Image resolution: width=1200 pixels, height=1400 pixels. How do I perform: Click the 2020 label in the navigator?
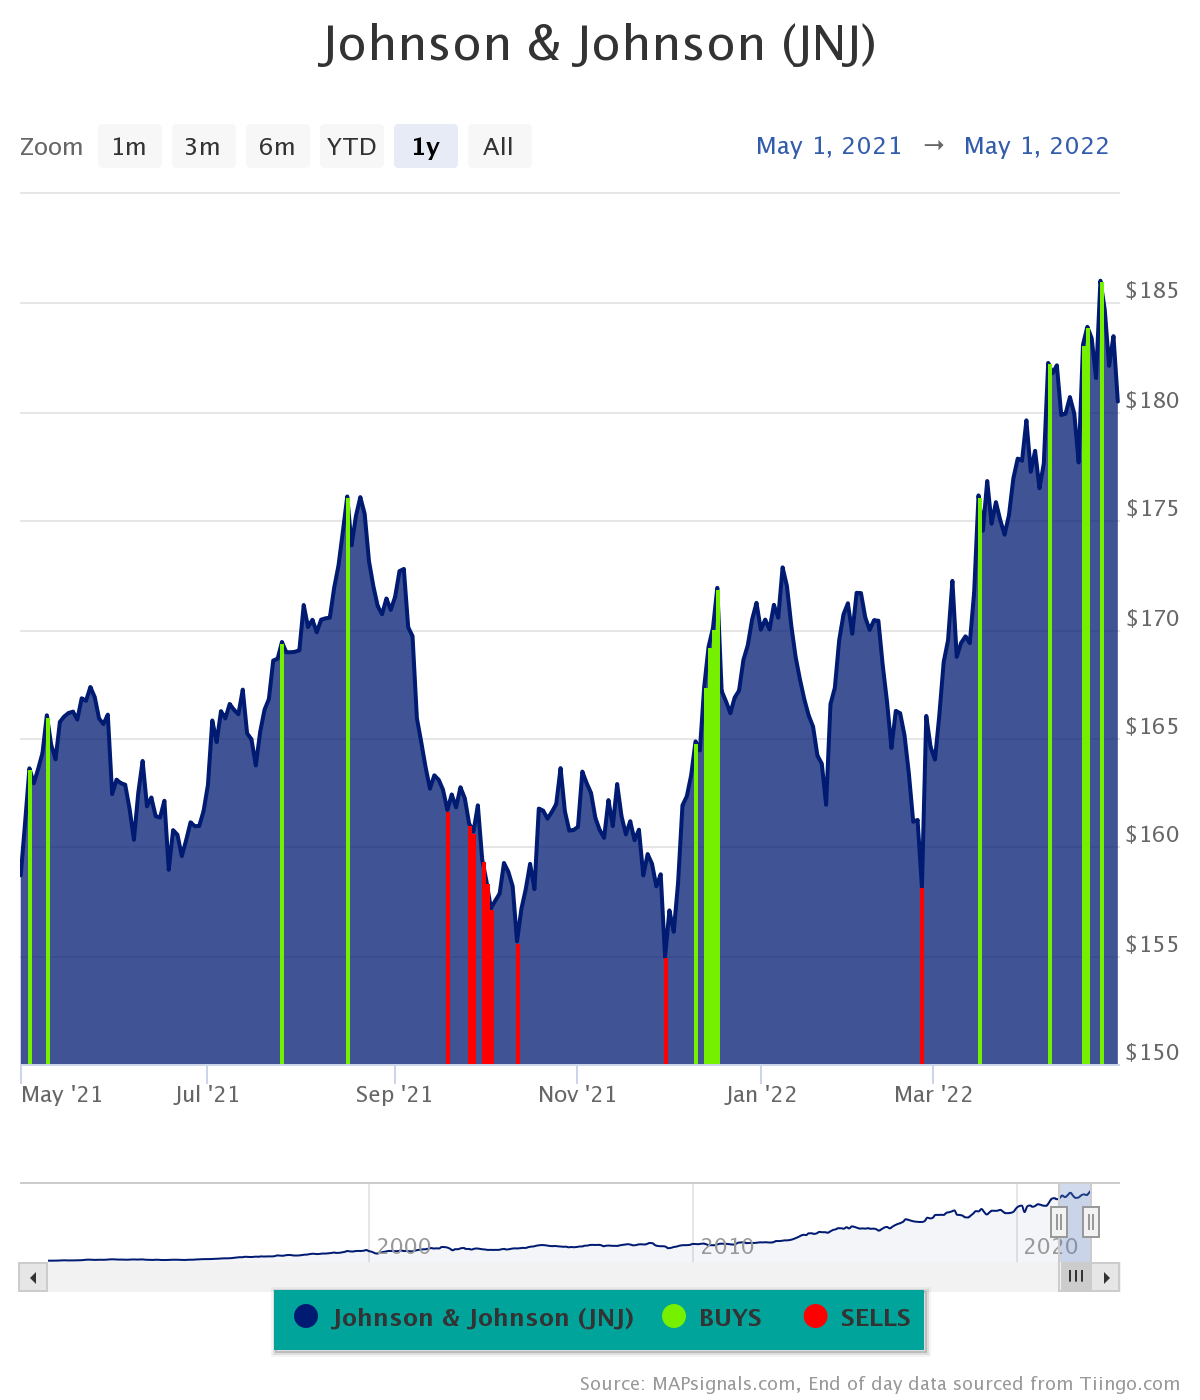pyautogui.click(x=1051, y=1246)
